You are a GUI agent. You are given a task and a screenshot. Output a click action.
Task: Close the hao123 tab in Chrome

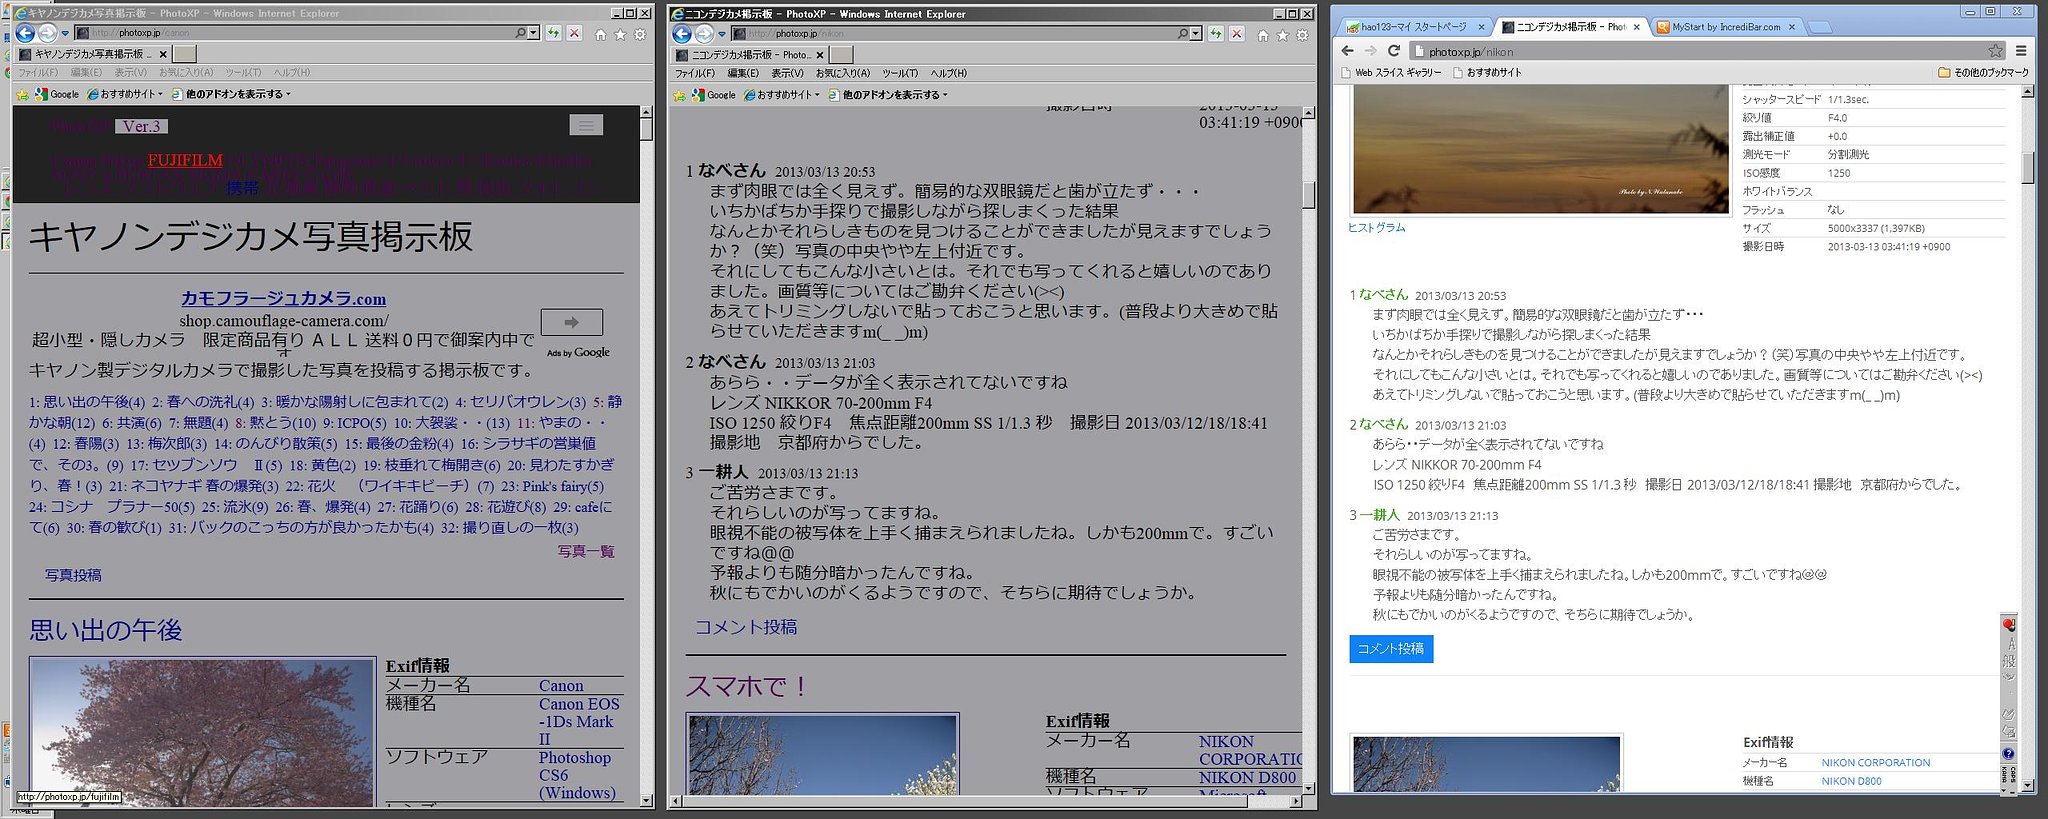pos(1480,27)
